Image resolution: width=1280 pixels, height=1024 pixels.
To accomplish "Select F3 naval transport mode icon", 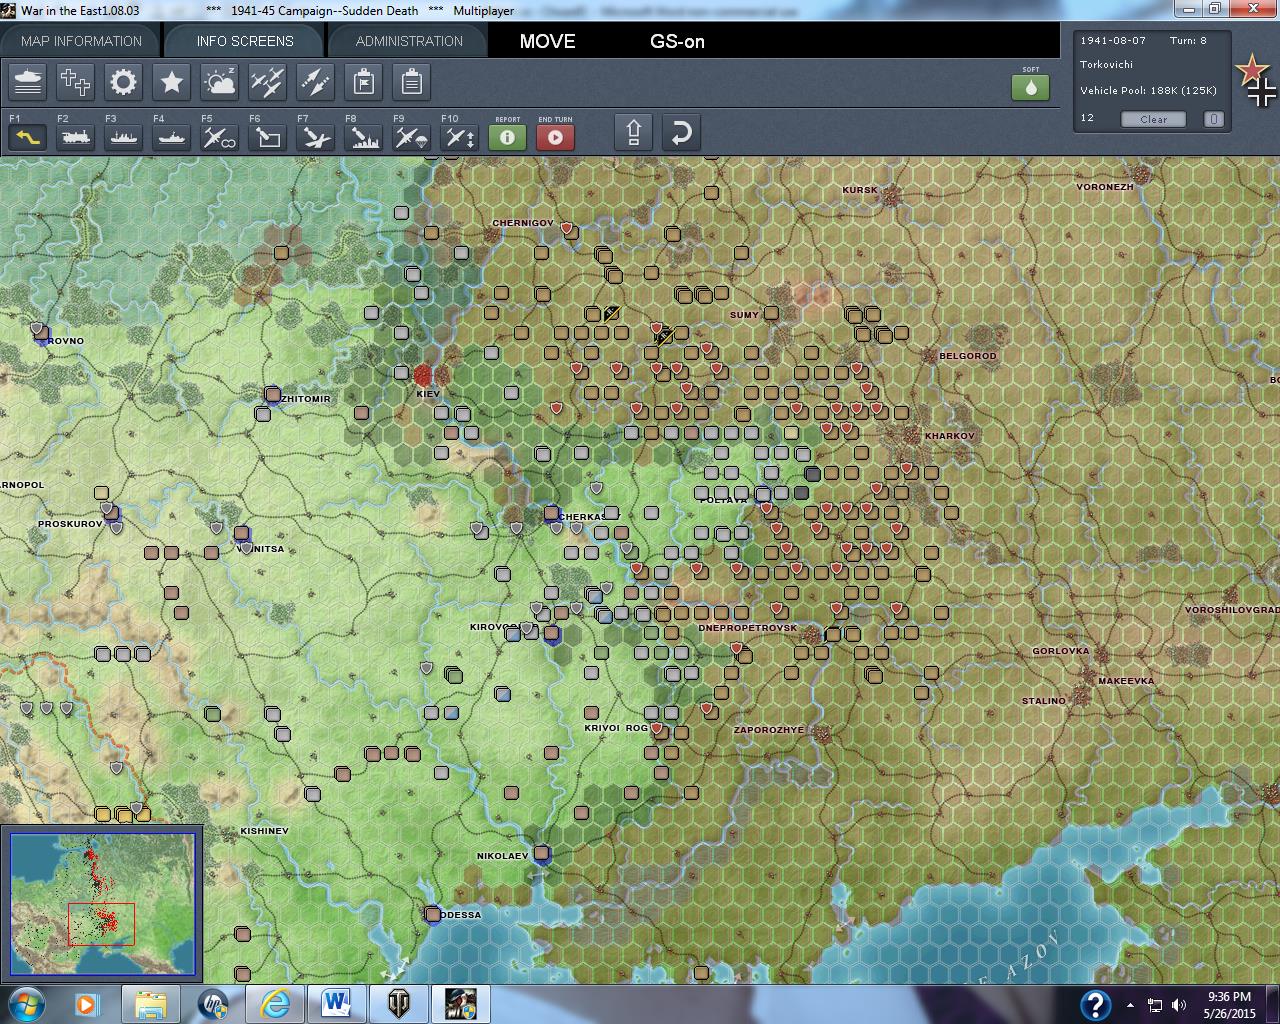I will pyautogui.click(x=124, y=137).
